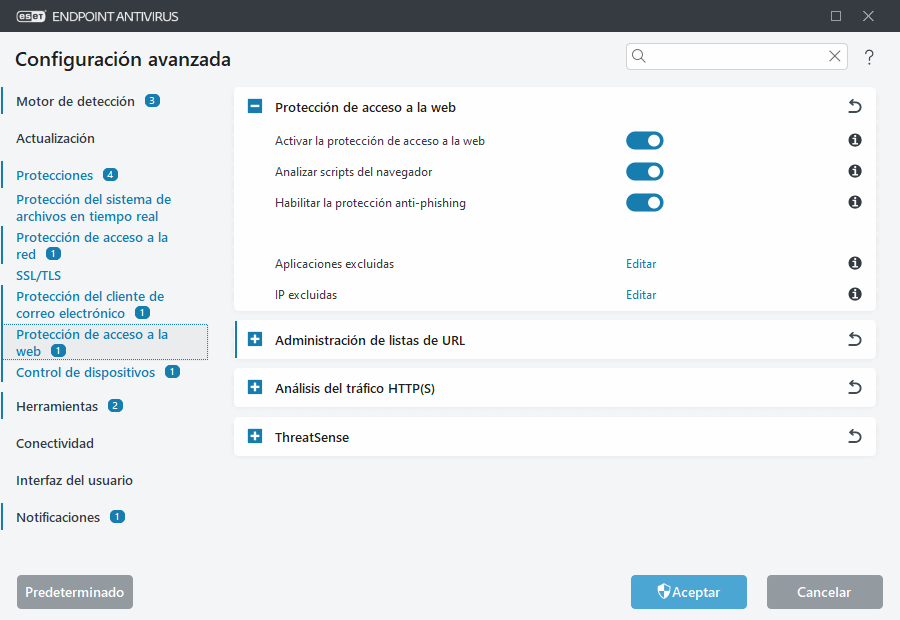Screen dimensions: 900x620
Task: Open Conectividad category
Action: coord(55,443)
